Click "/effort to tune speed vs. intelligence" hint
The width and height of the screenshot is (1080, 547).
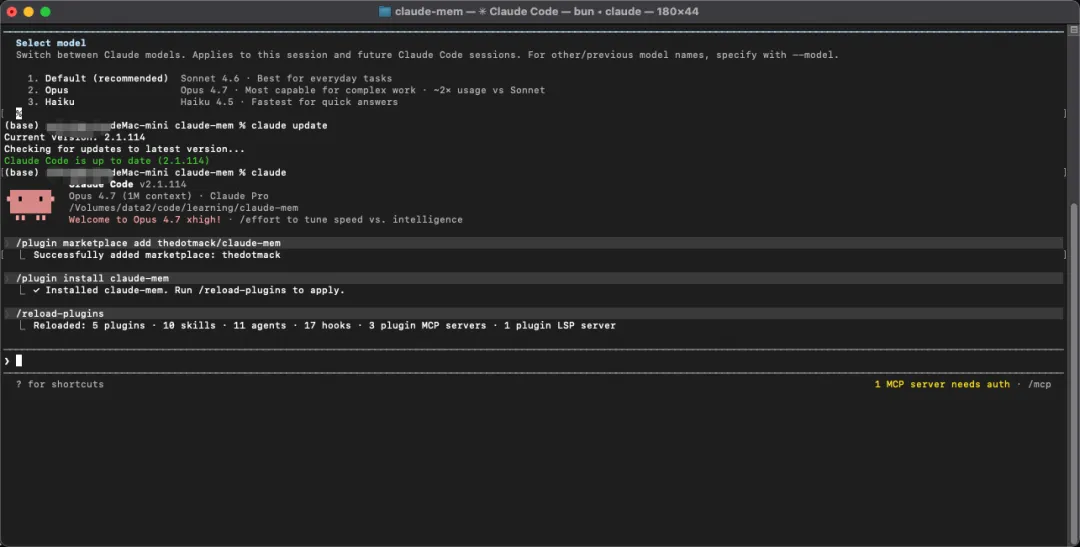(351, 219)
